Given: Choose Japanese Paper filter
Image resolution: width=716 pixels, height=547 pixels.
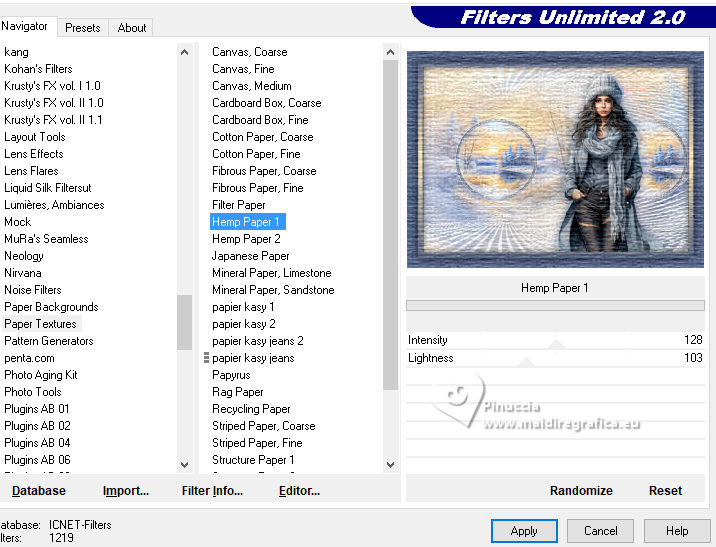Looking at the screenshot, I should point(250,256).
